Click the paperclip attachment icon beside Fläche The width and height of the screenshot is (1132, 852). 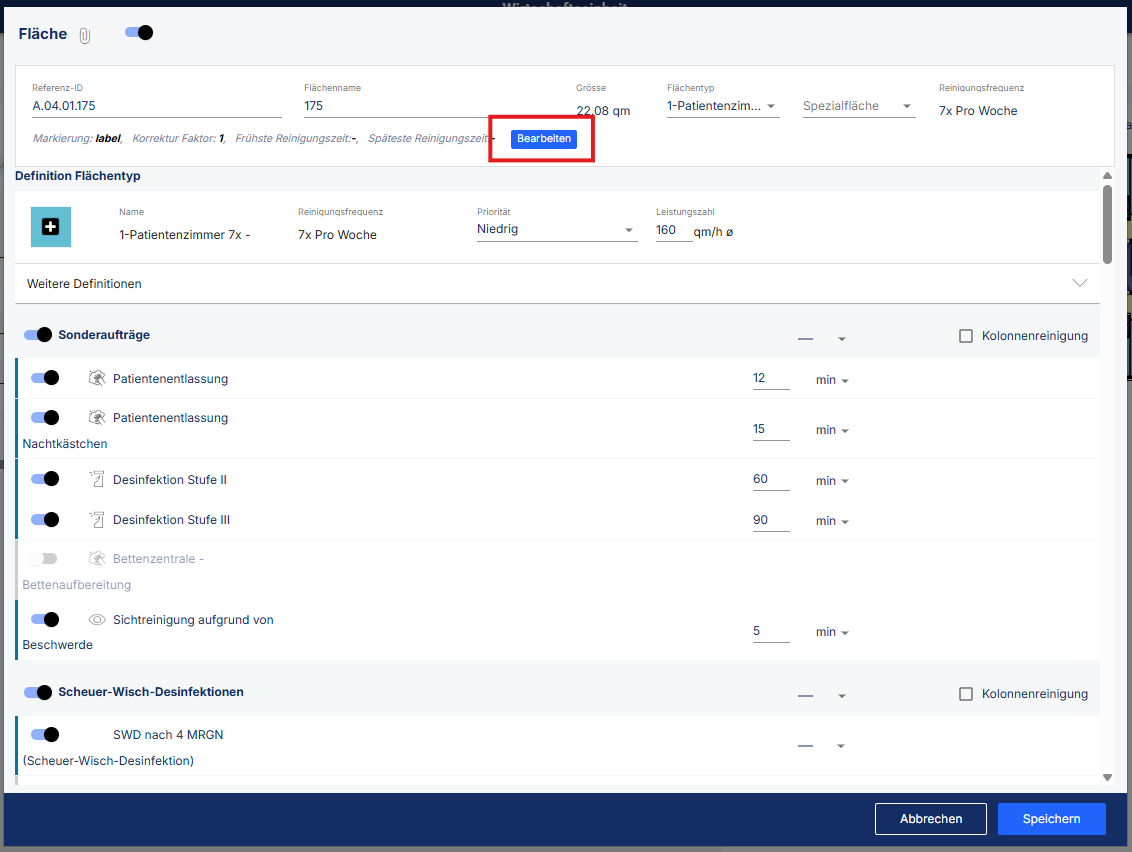(85, 35)
